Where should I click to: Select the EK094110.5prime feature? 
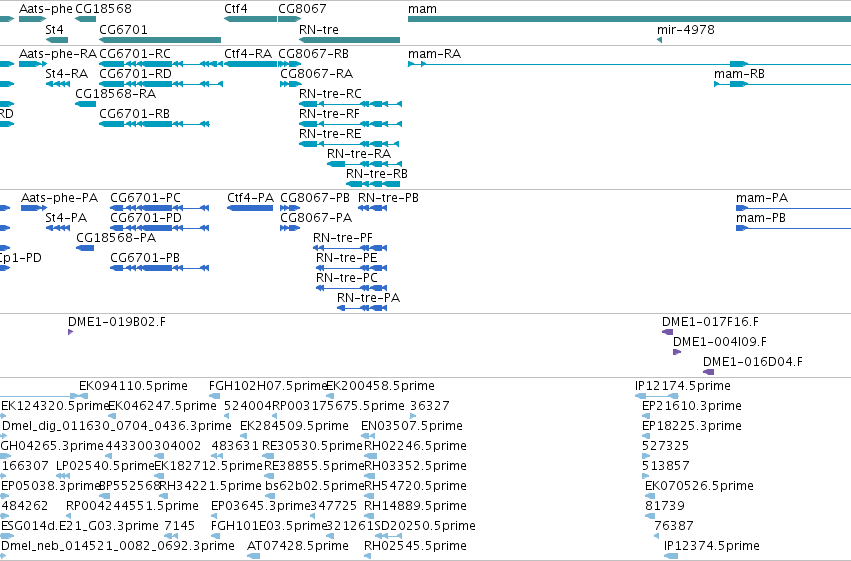(x=84, y=396)
